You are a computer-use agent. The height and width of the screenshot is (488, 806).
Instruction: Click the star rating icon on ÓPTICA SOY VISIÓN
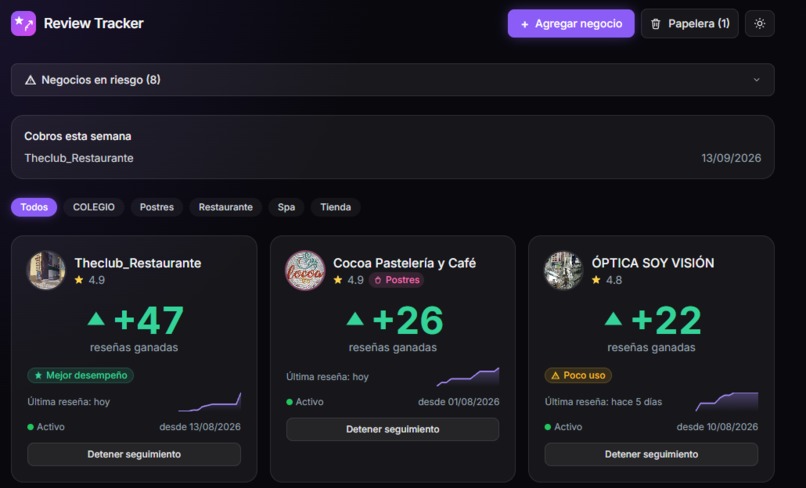(596, 280)
